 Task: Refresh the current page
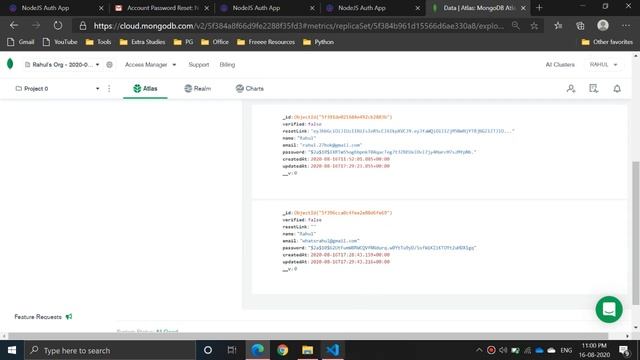pos(58,26)
